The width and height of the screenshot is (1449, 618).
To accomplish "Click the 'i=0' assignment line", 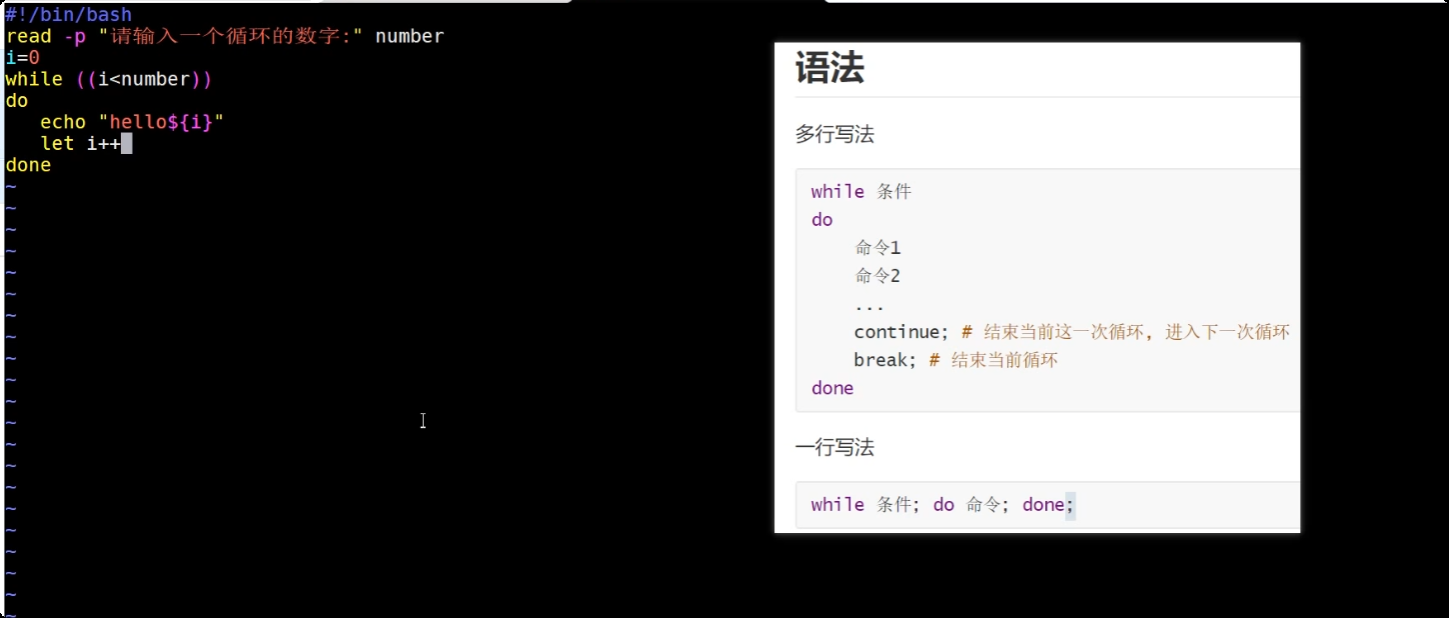I will 22,58.
